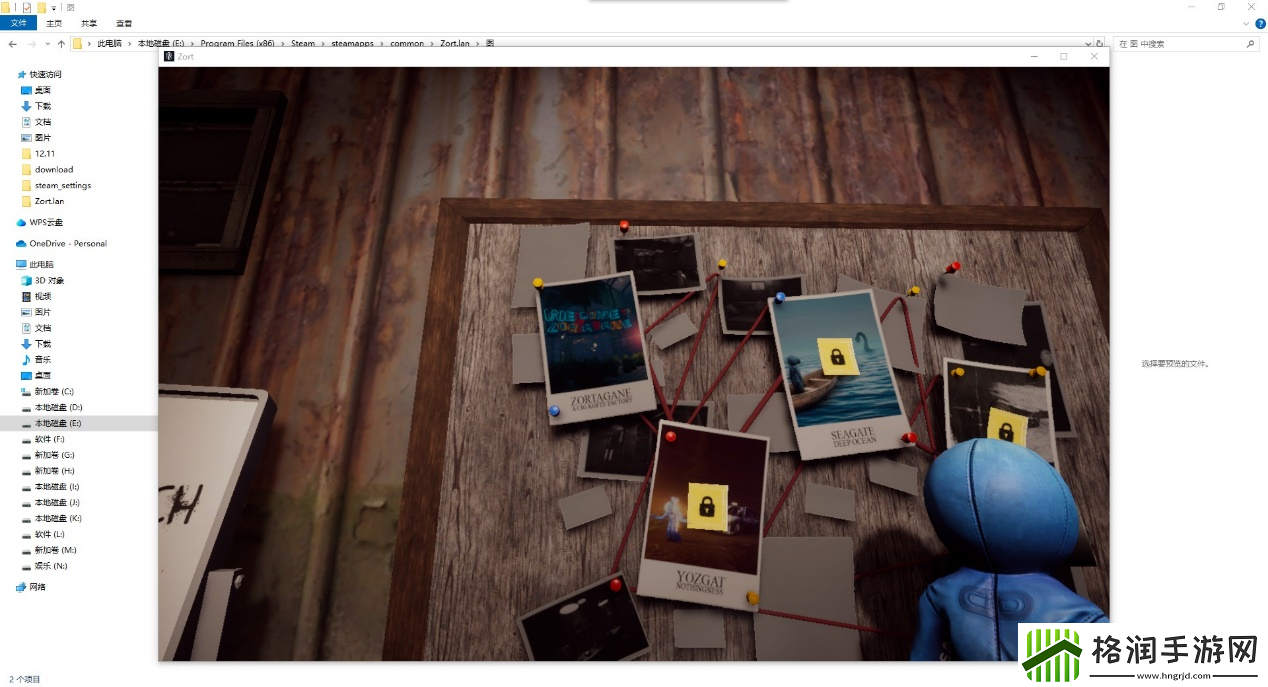Viewport: 1268px width, 687px height.
Task: Go up one folder with the up arrow
Action: 61,44
